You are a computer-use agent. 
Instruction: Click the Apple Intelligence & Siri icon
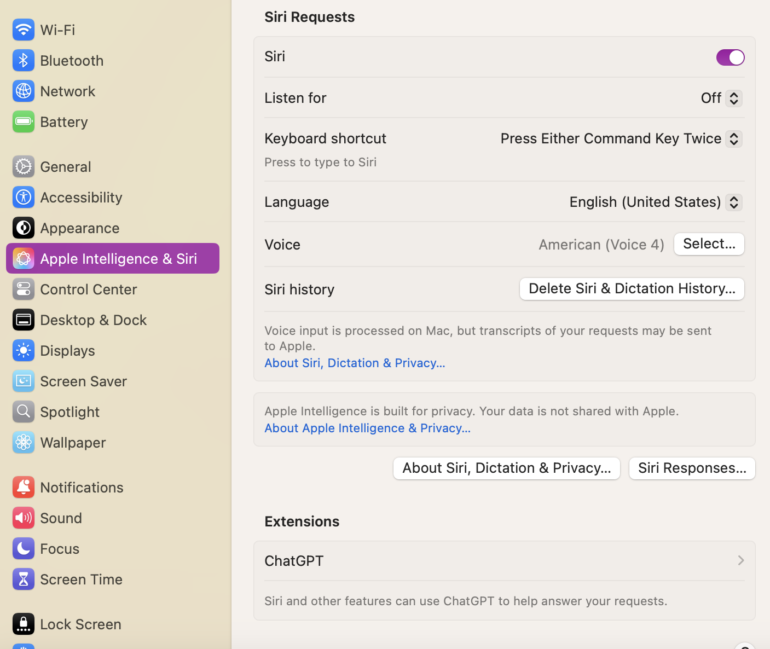click(23, 259)
